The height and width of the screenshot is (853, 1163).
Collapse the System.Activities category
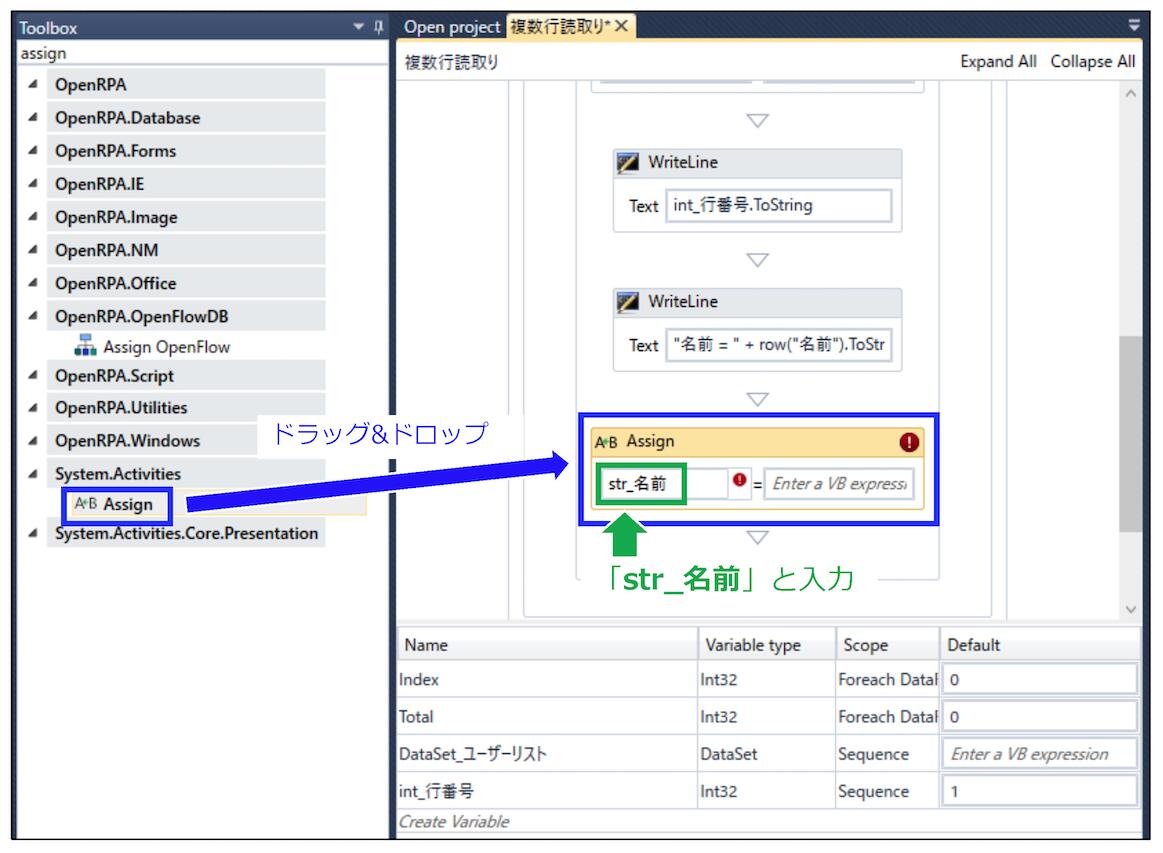tap(33, 474)
